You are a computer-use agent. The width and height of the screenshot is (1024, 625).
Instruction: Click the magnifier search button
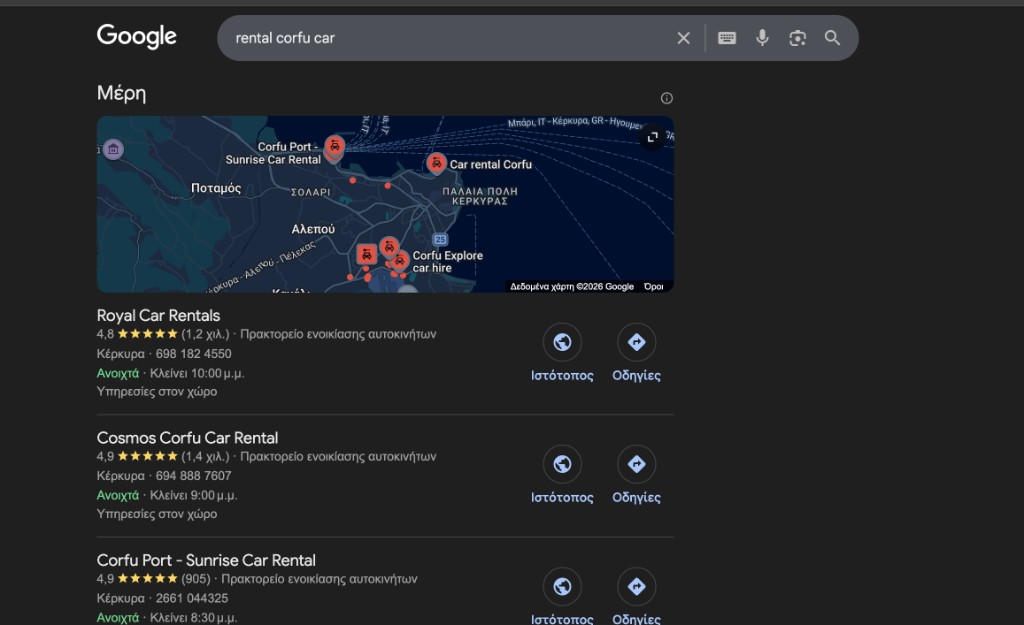pyautogui.click(x=832, y=38)
